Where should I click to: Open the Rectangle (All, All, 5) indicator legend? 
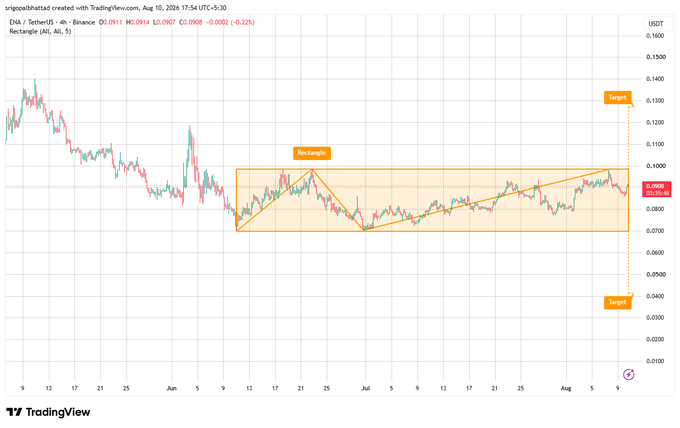40,32
